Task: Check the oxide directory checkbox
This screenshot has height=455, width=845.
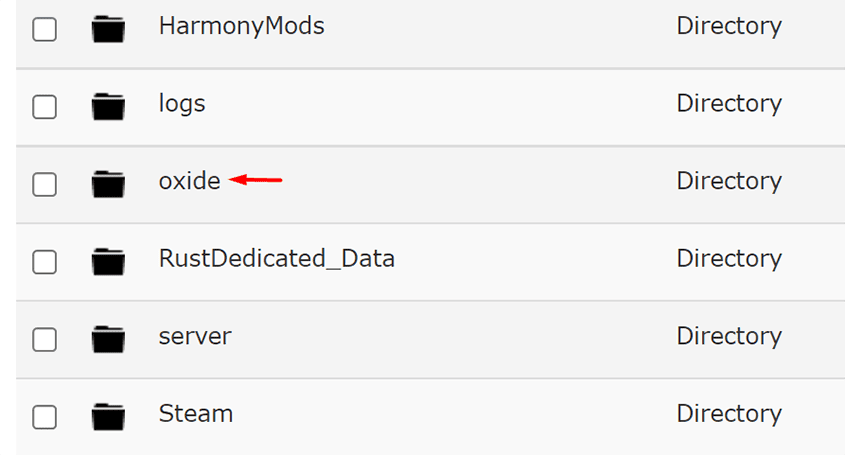Action: click(x=45, y=184)
